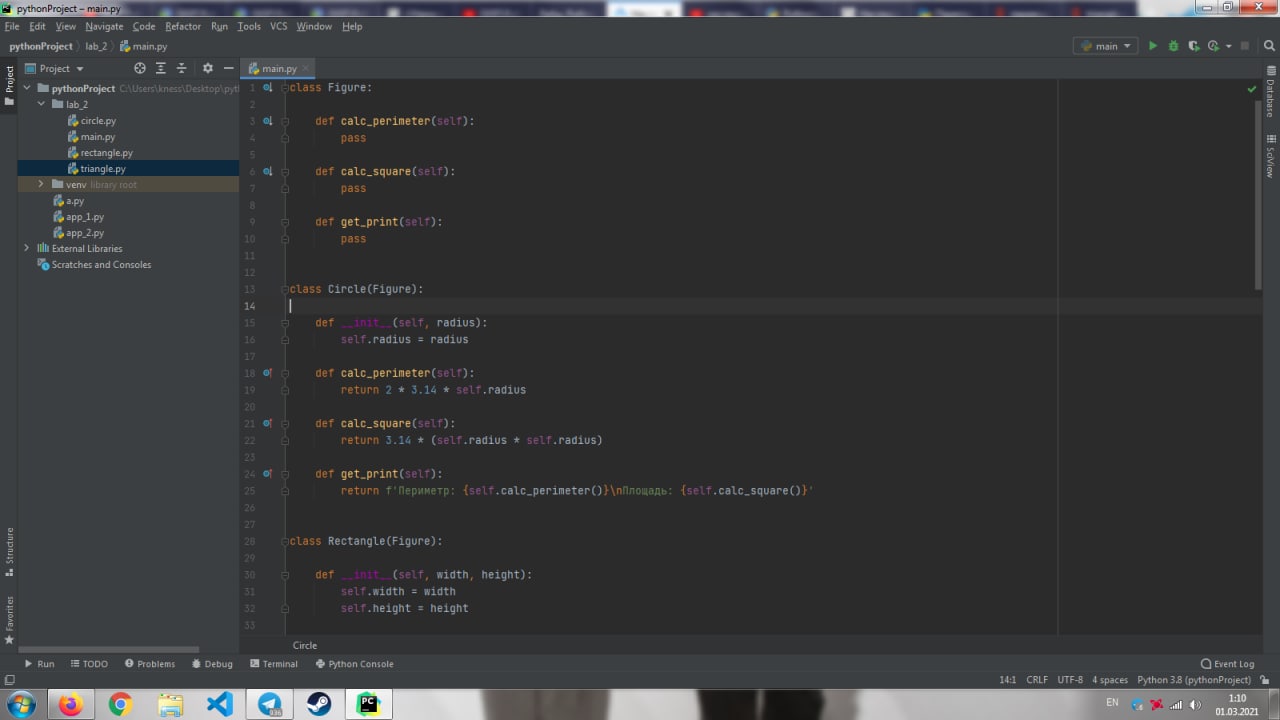Fold the Figure class on line 1
Viewport: 1280px width, 720px height.
[285, 88]
